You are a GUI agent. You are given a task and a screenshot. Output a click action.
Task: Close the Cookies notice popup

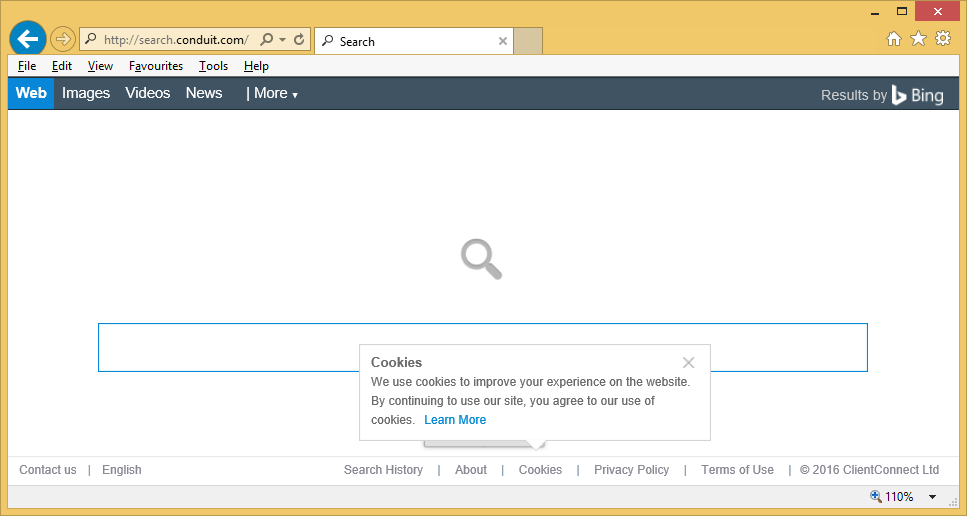688,362
